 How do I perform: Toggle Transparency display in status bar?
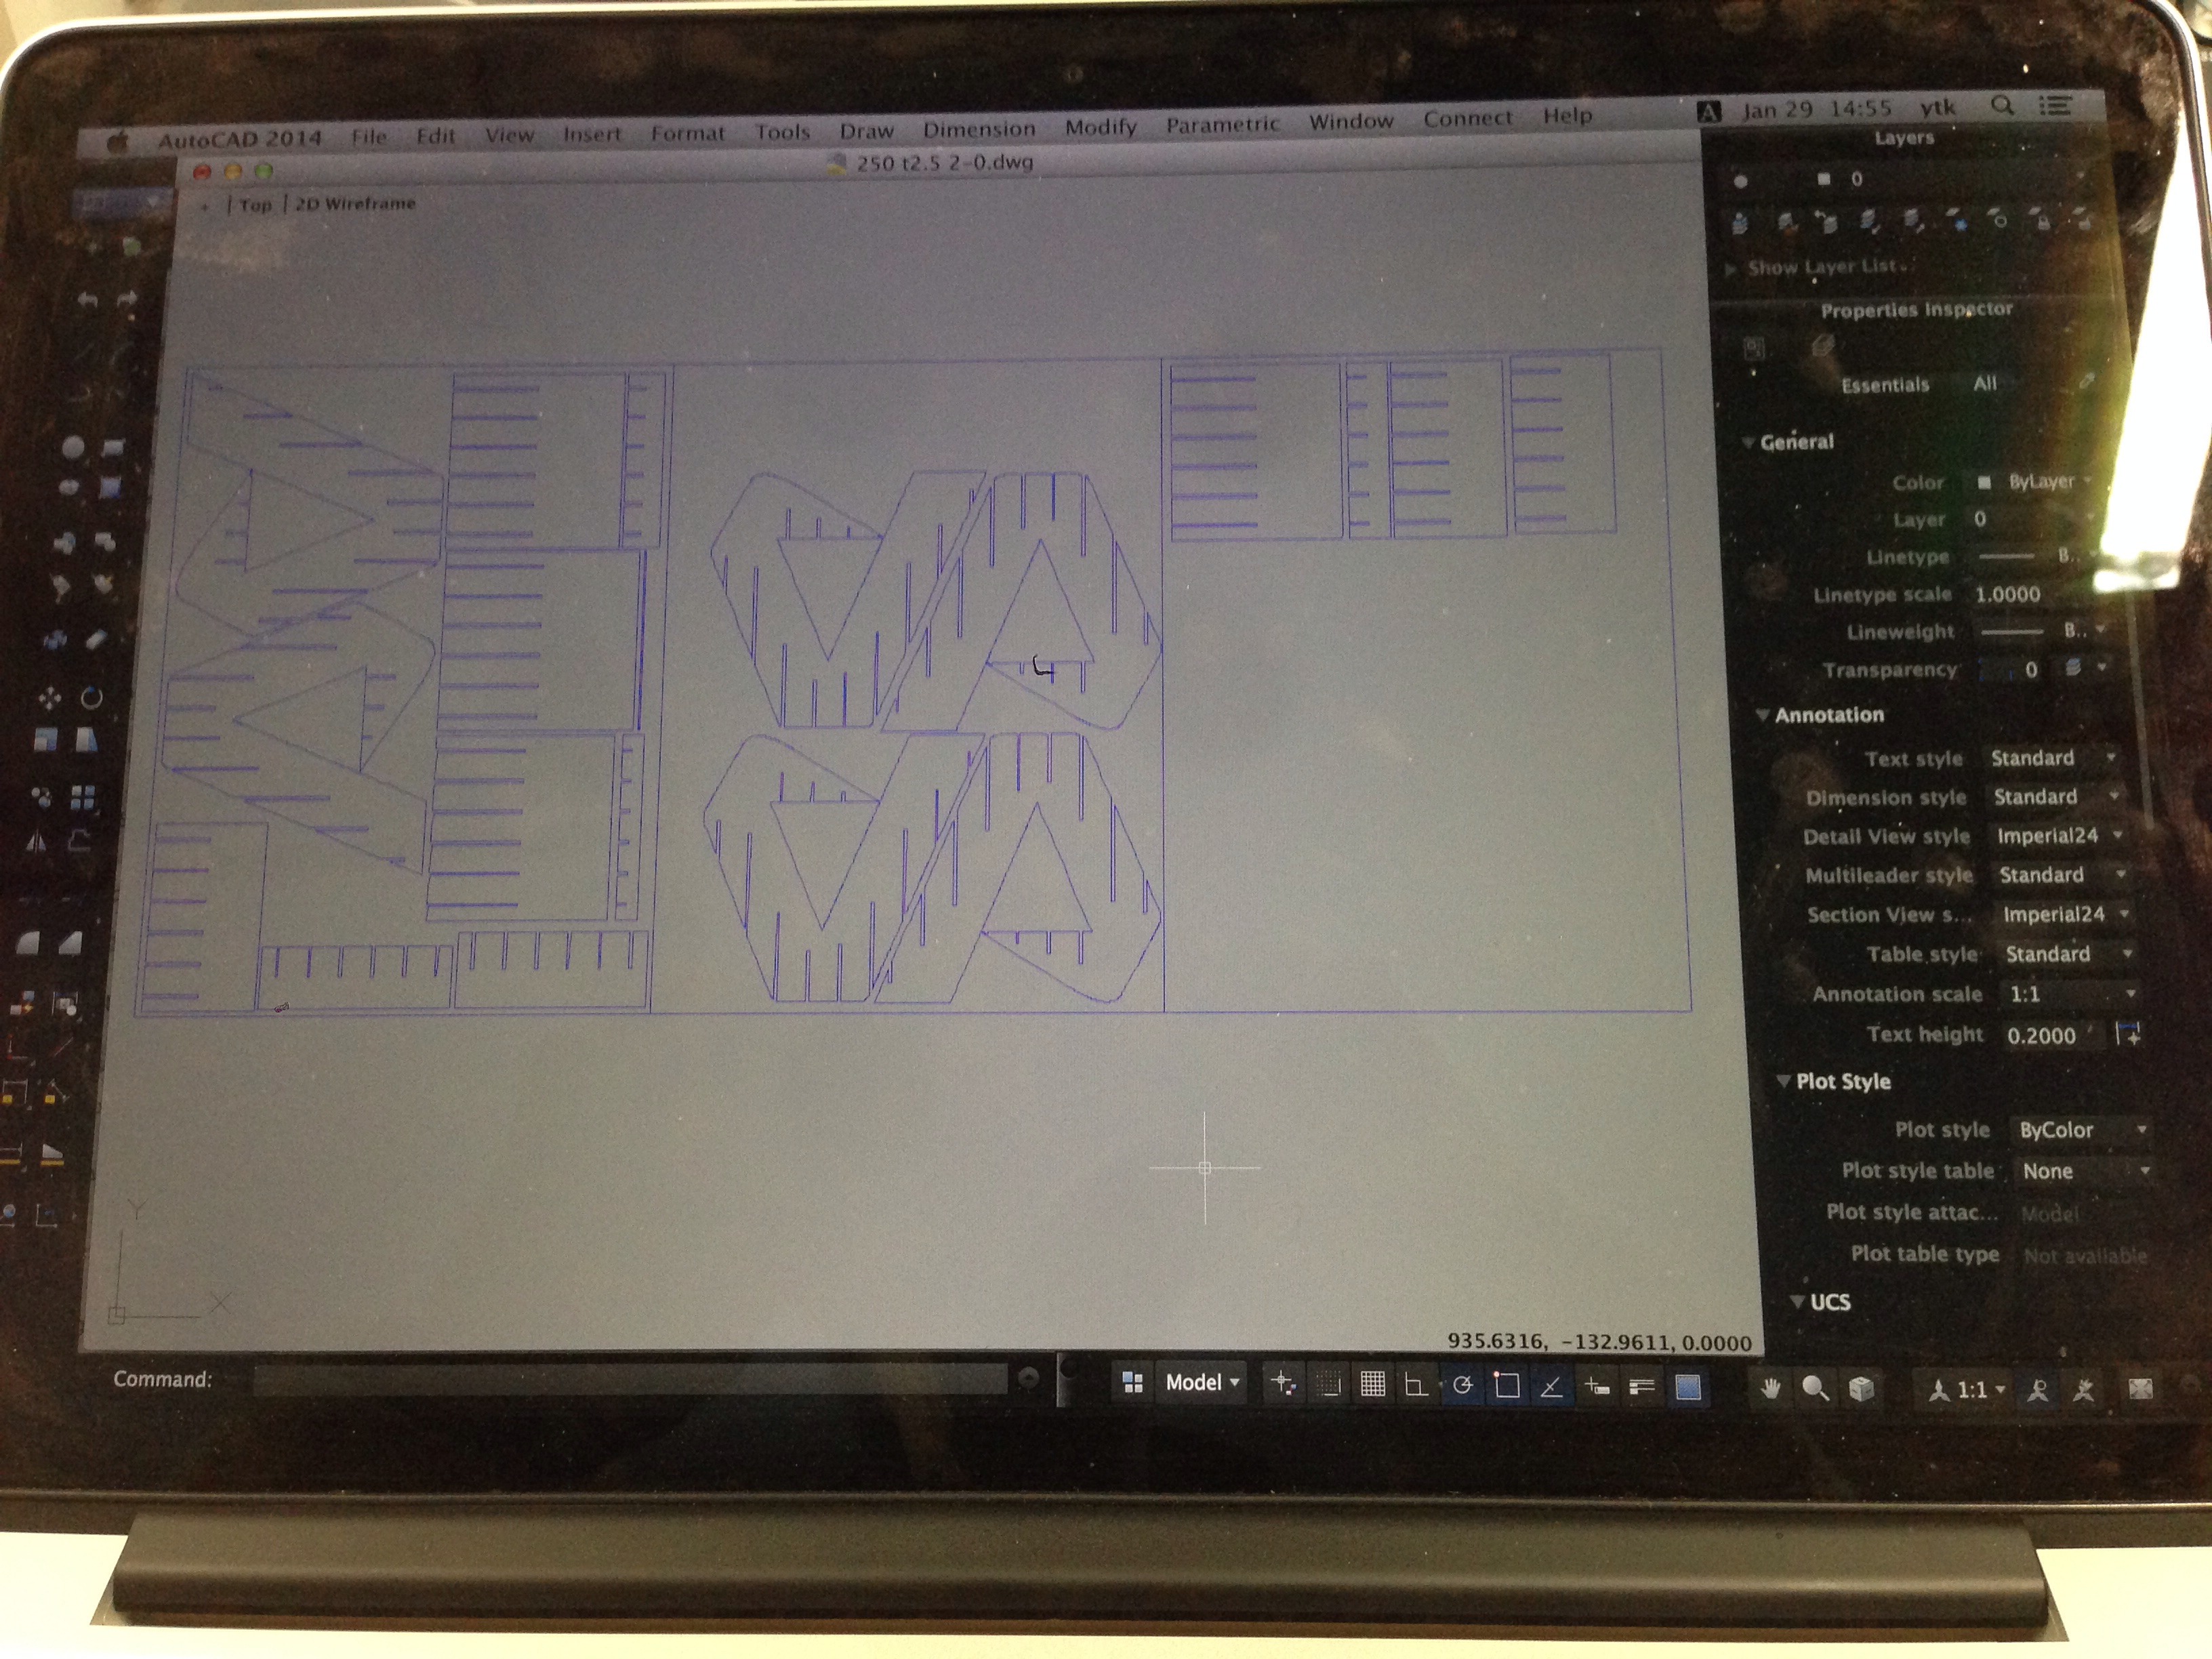tap(1688, 1387)
